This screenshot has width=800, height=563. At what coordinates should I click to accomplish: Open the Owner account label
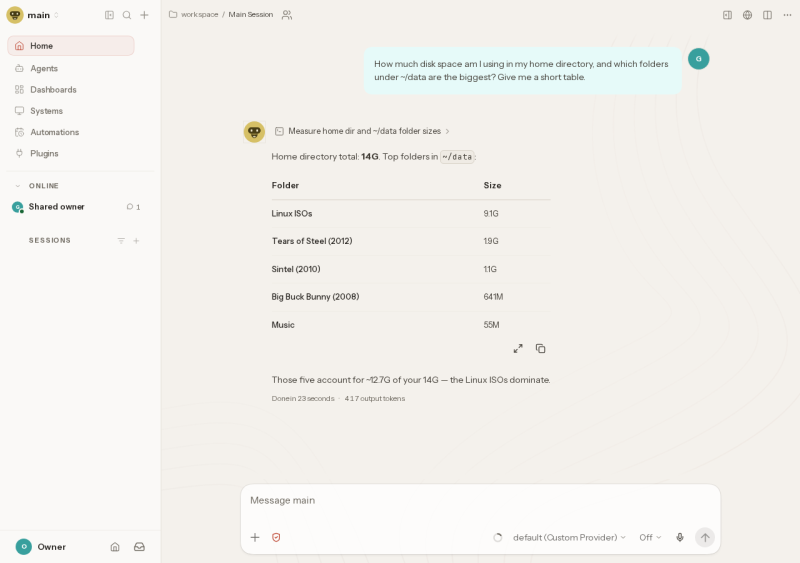click(x=52, y=547)
